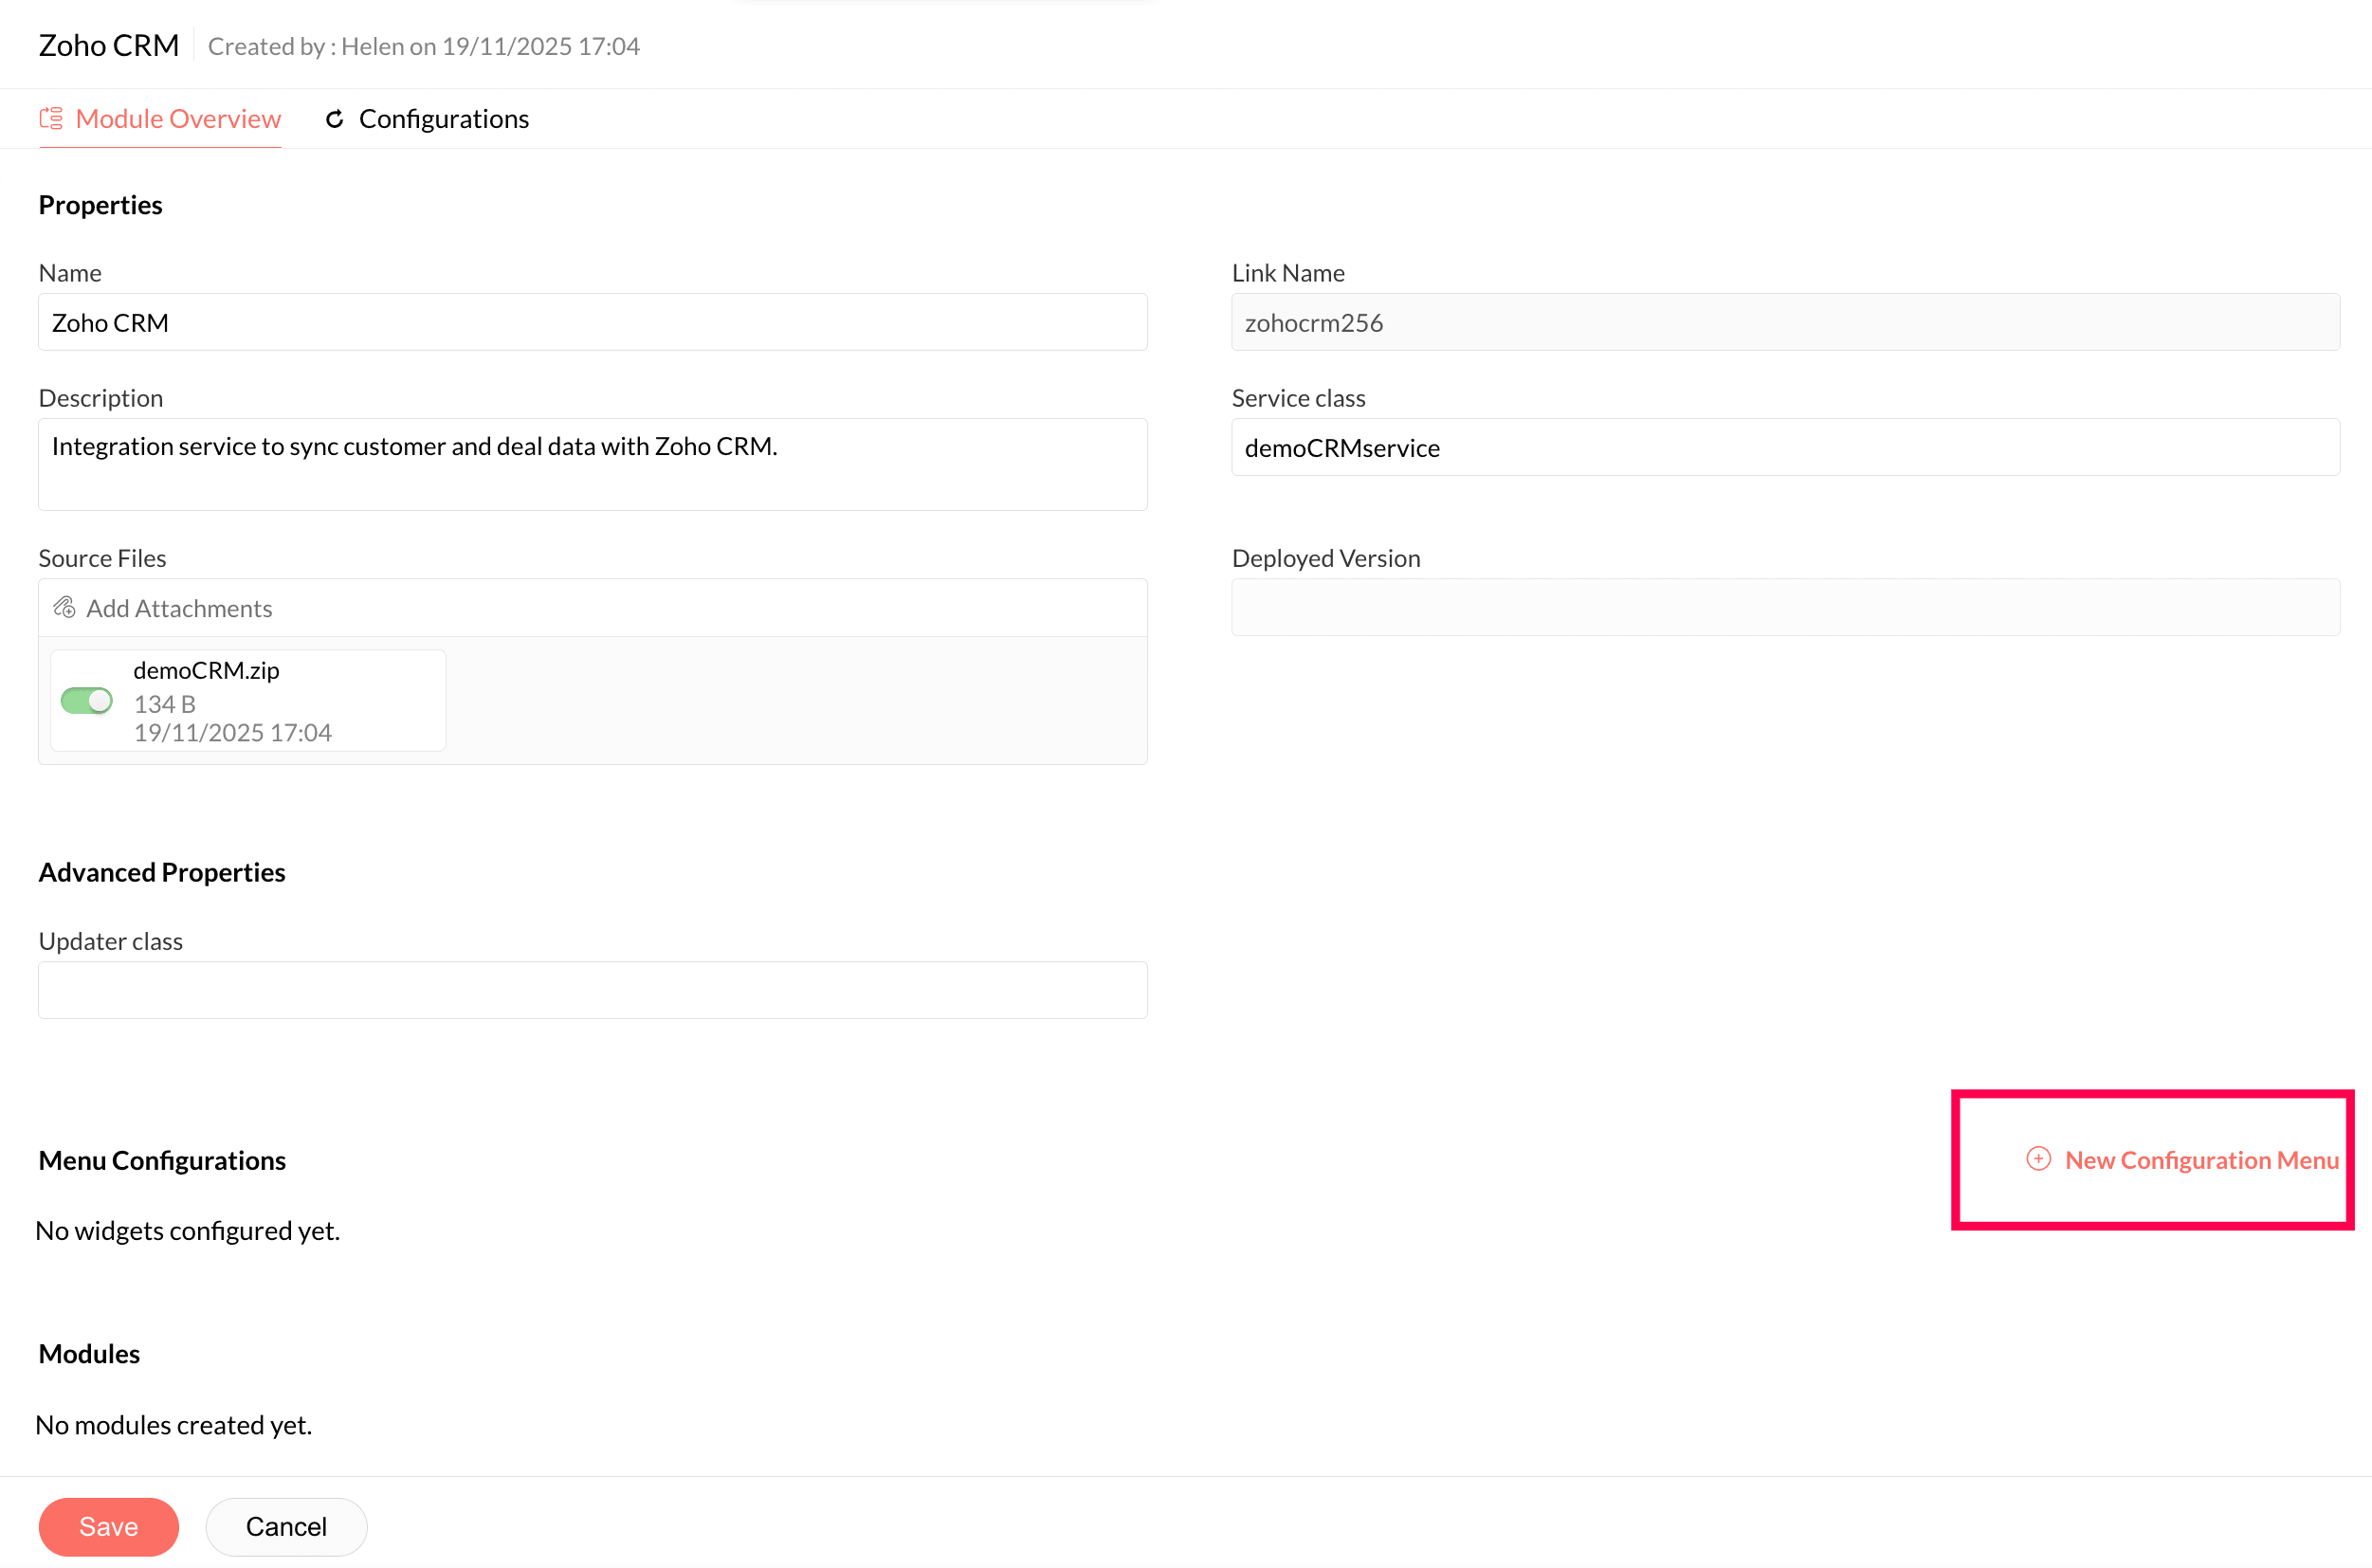The height and width of the screenshot is (1568, 2372).
Task: Click into the Description text area
Action: (x=592, y=464)
